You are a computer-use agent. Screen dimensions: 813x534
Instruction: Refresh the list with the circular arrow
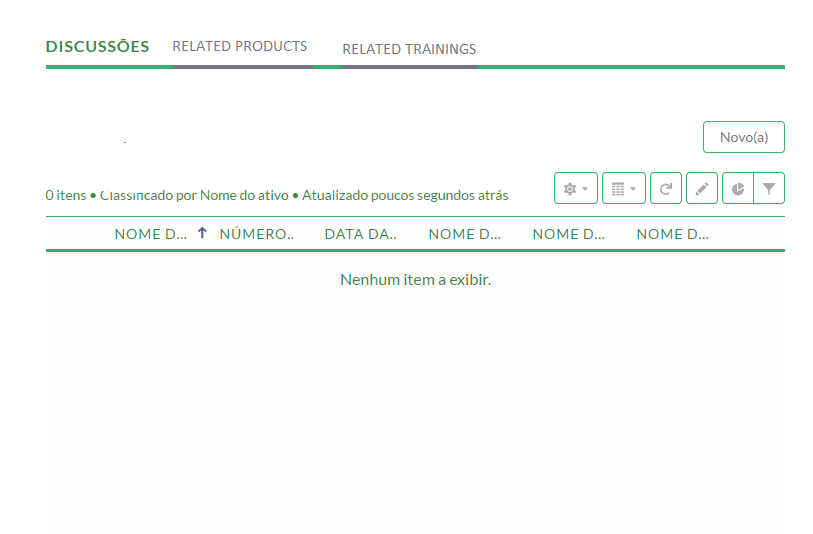click(x=665, y=189)
